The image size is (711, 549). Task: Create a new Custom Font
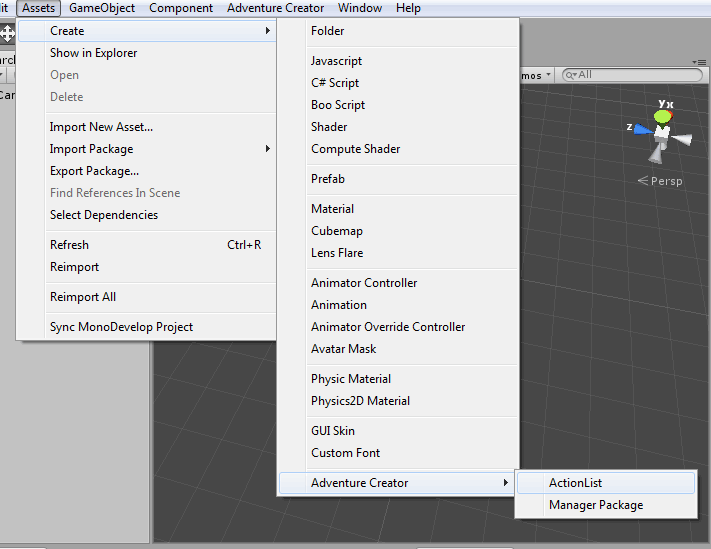point(398,453)
